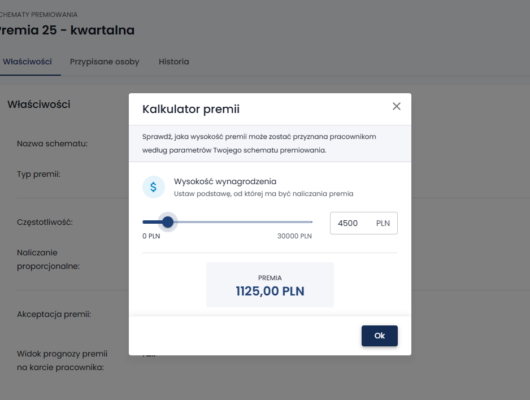Click the dollar sign salary icon

point(153,187)
